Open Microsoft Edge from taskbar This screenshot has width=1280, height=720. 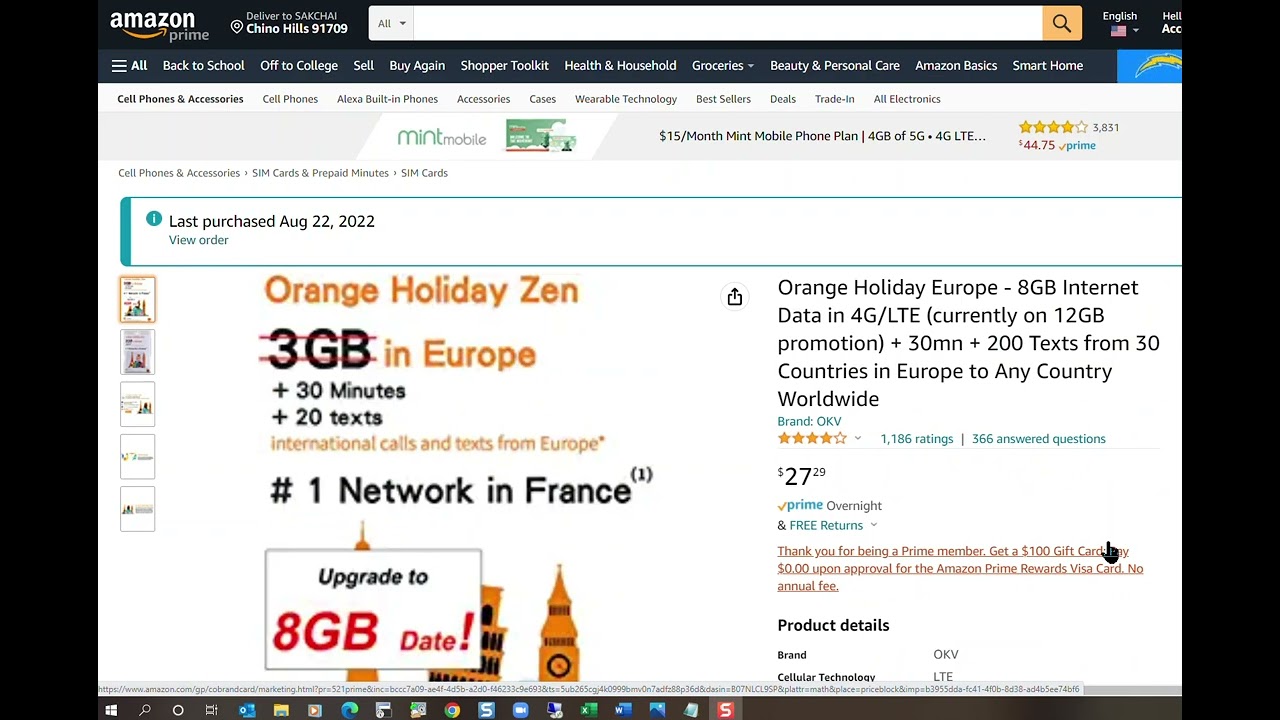(x=349, y=710)
